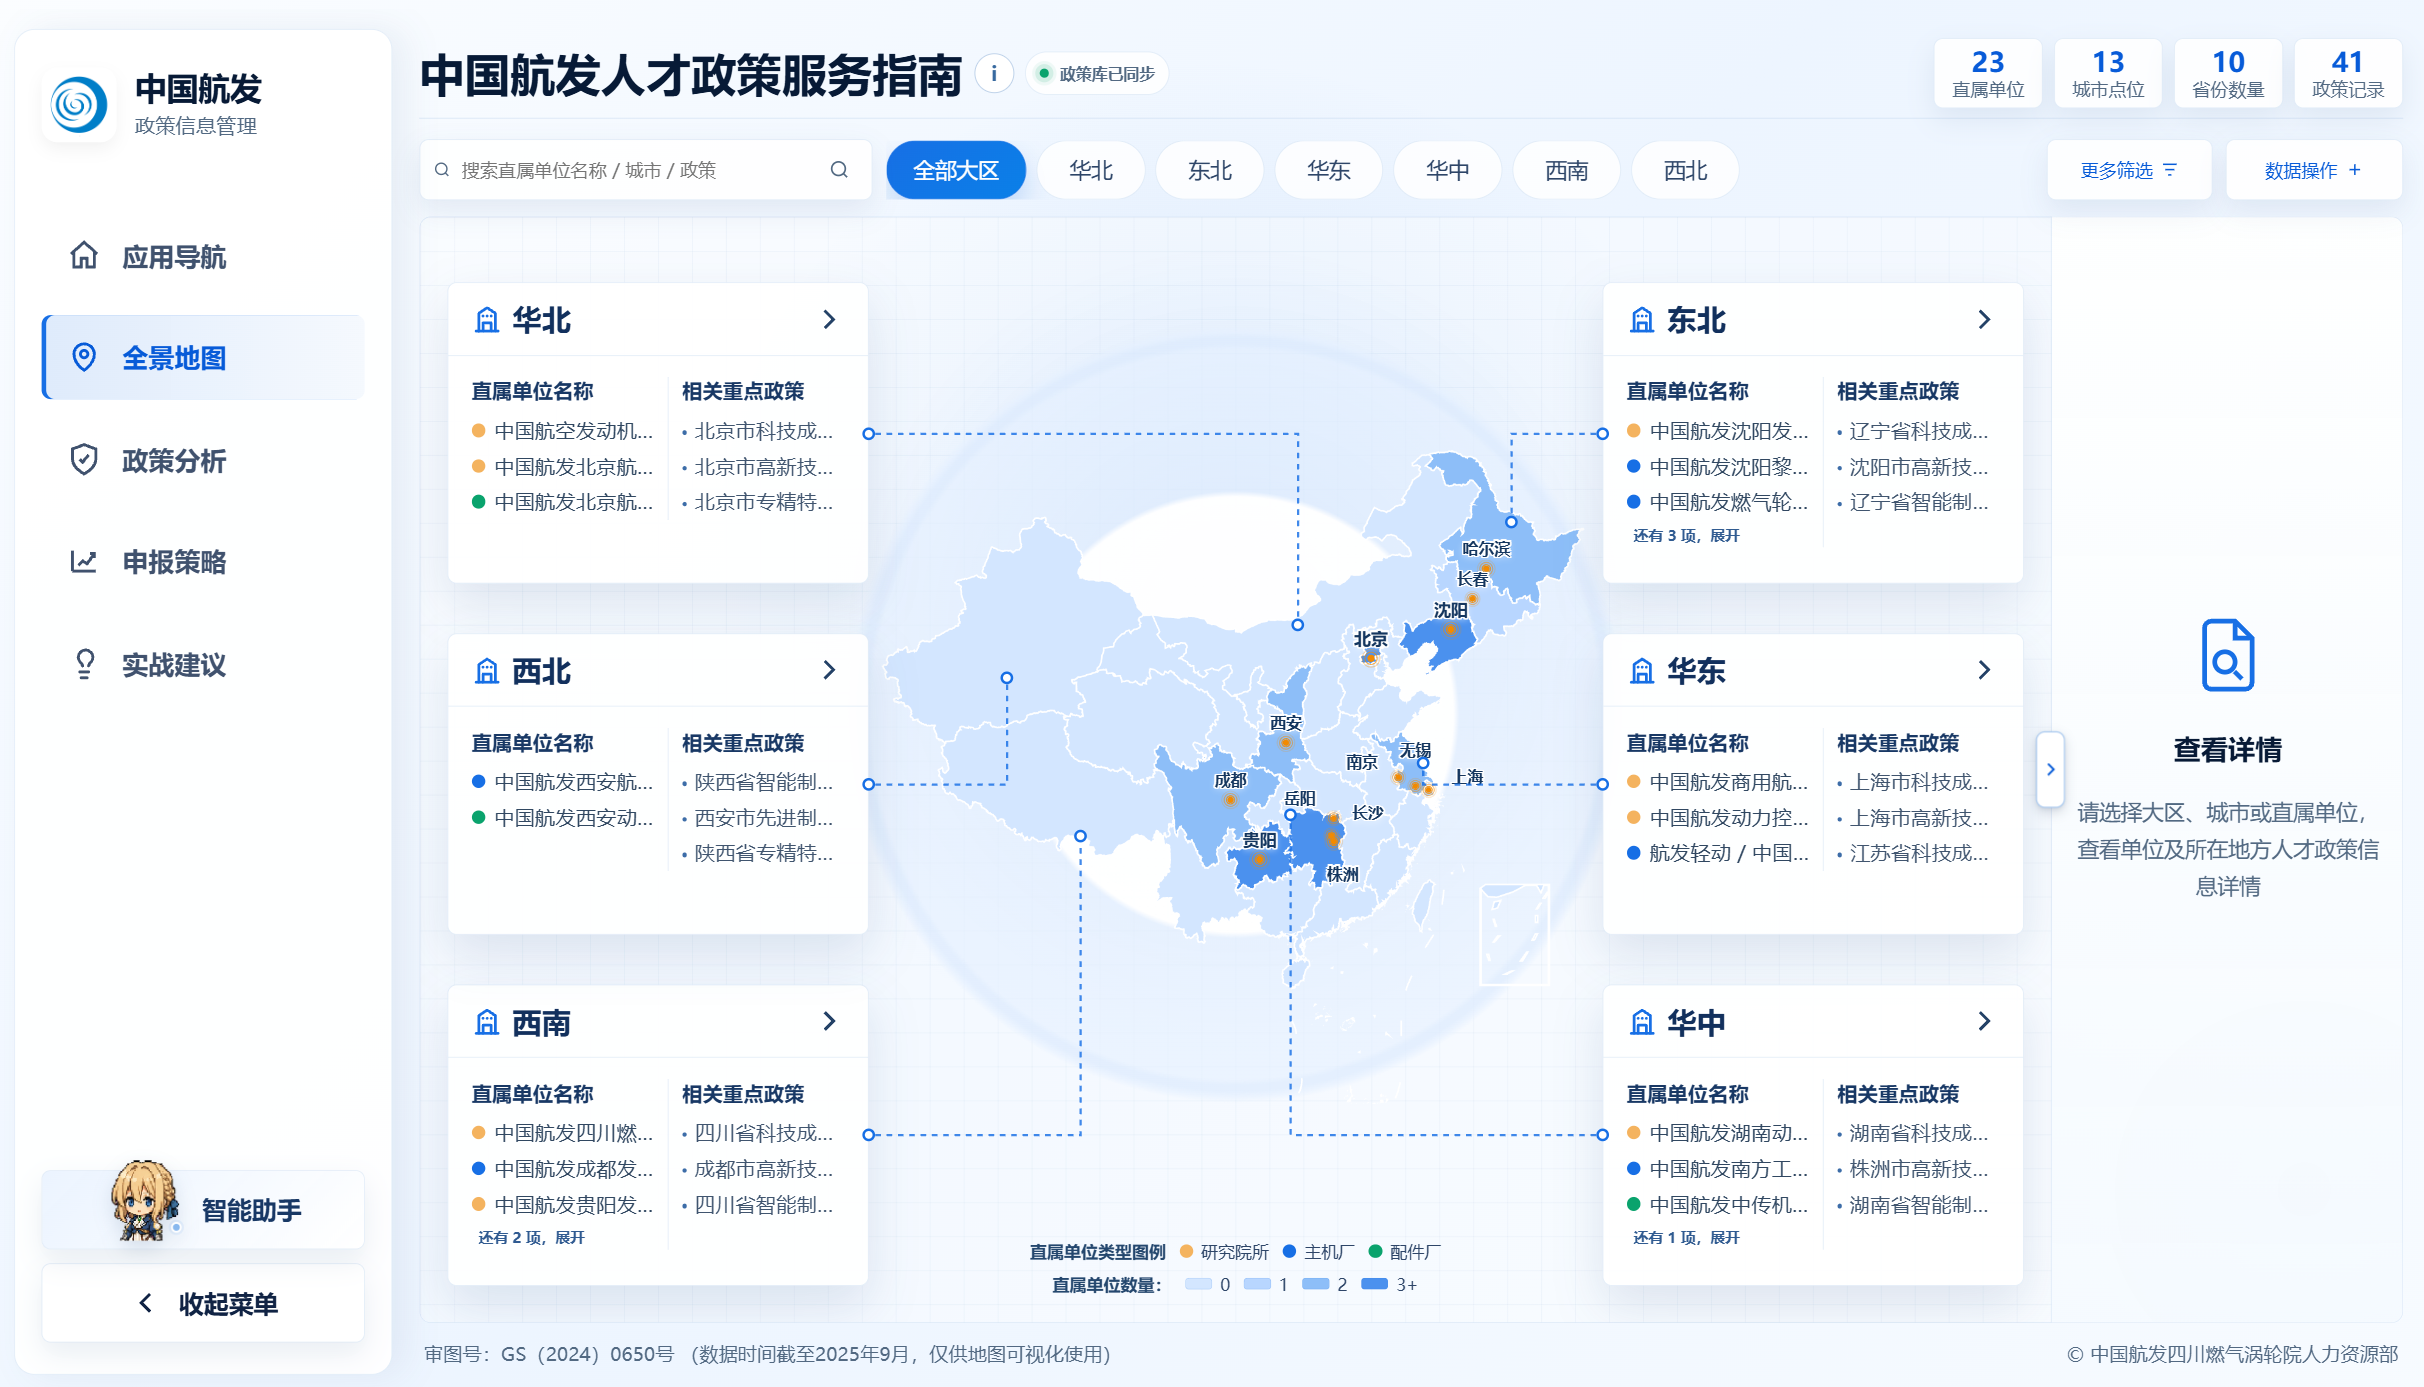Screen dimensions: 2424x1387
Task: Click the back chevron in 收起菜单
Action: (x=145, y=1303)
